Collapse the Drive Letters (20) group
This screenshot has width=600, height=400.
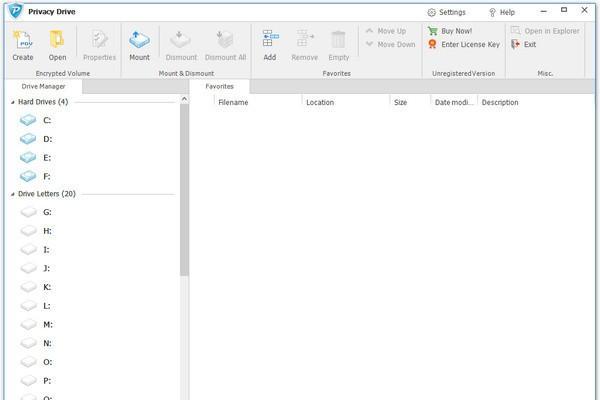pos(13,194)
